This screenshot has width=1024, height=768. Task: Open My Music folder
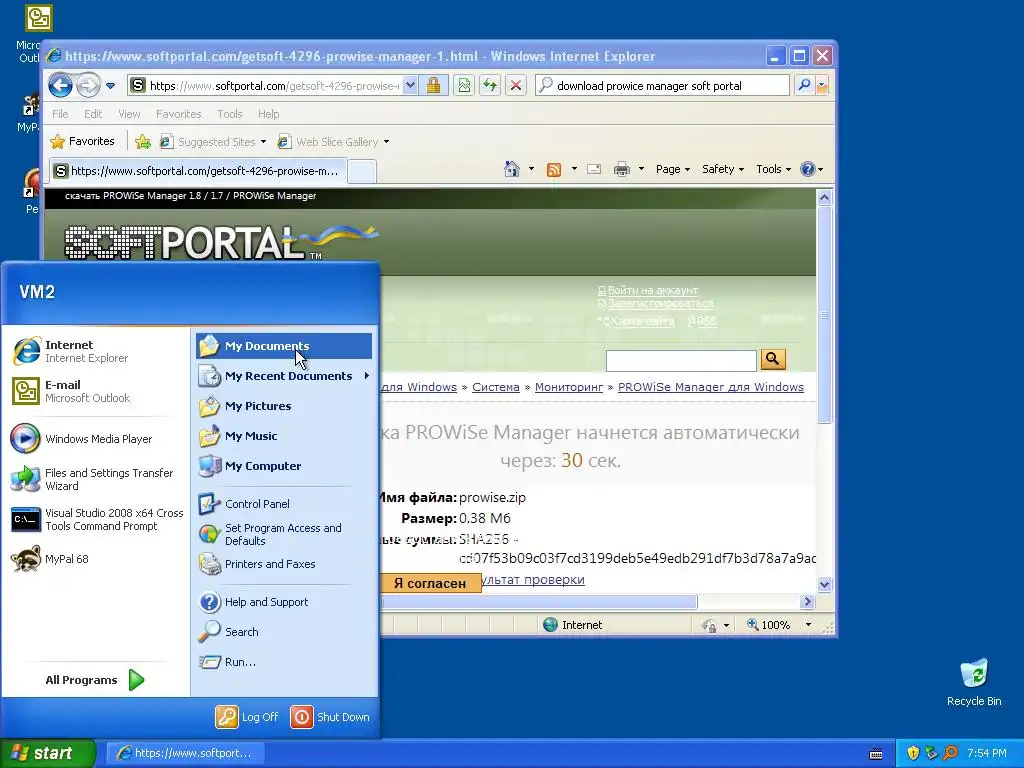[284, 436]
